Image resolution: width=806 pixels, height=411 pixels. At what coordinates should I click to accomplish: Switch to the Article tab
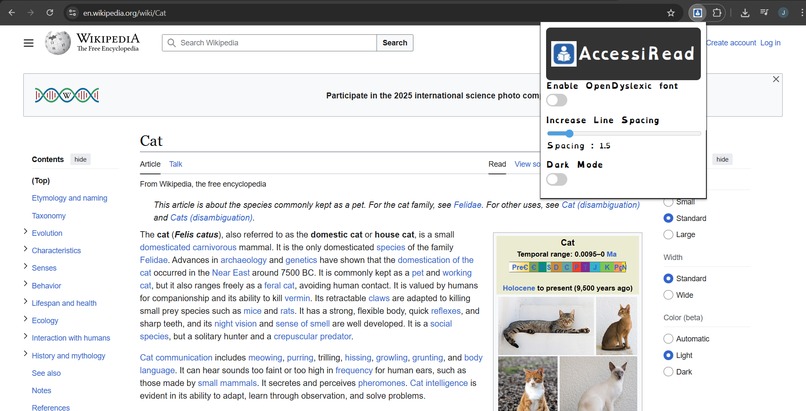pyautogui.click(x=150, y=164)
